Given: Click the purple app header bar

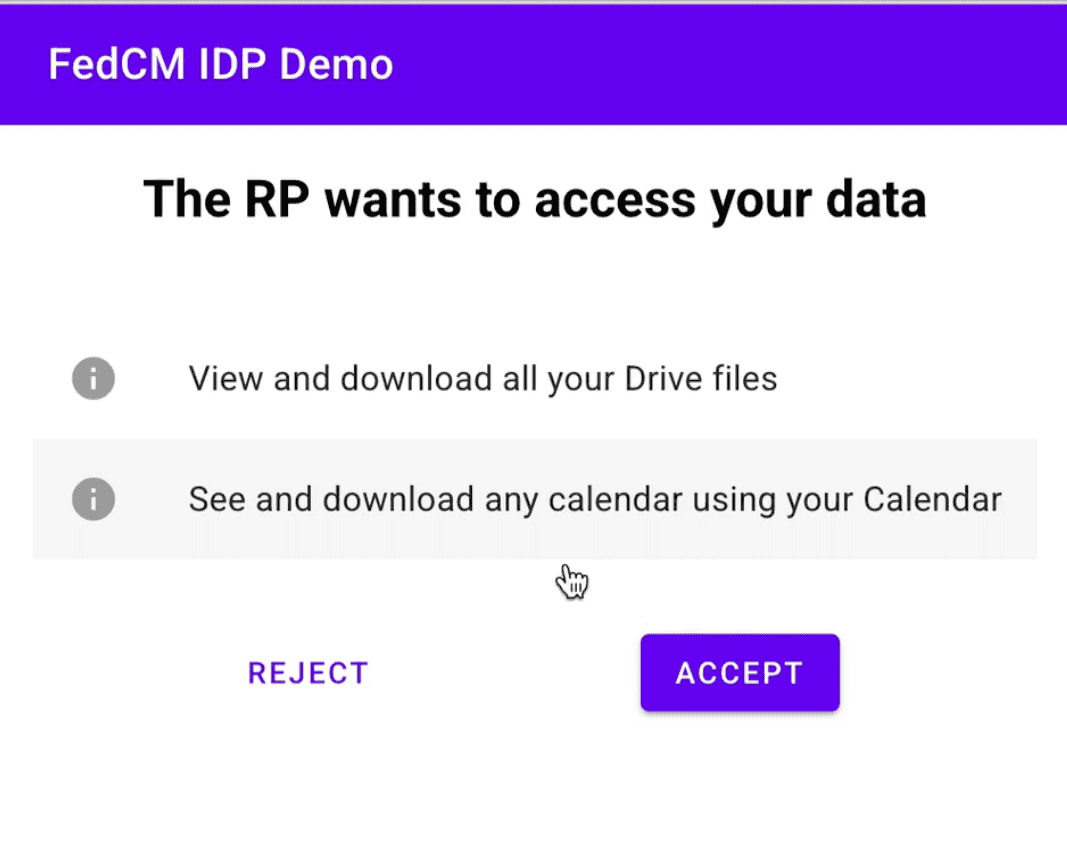Looking at the screenshot, I should click(533, 64).
